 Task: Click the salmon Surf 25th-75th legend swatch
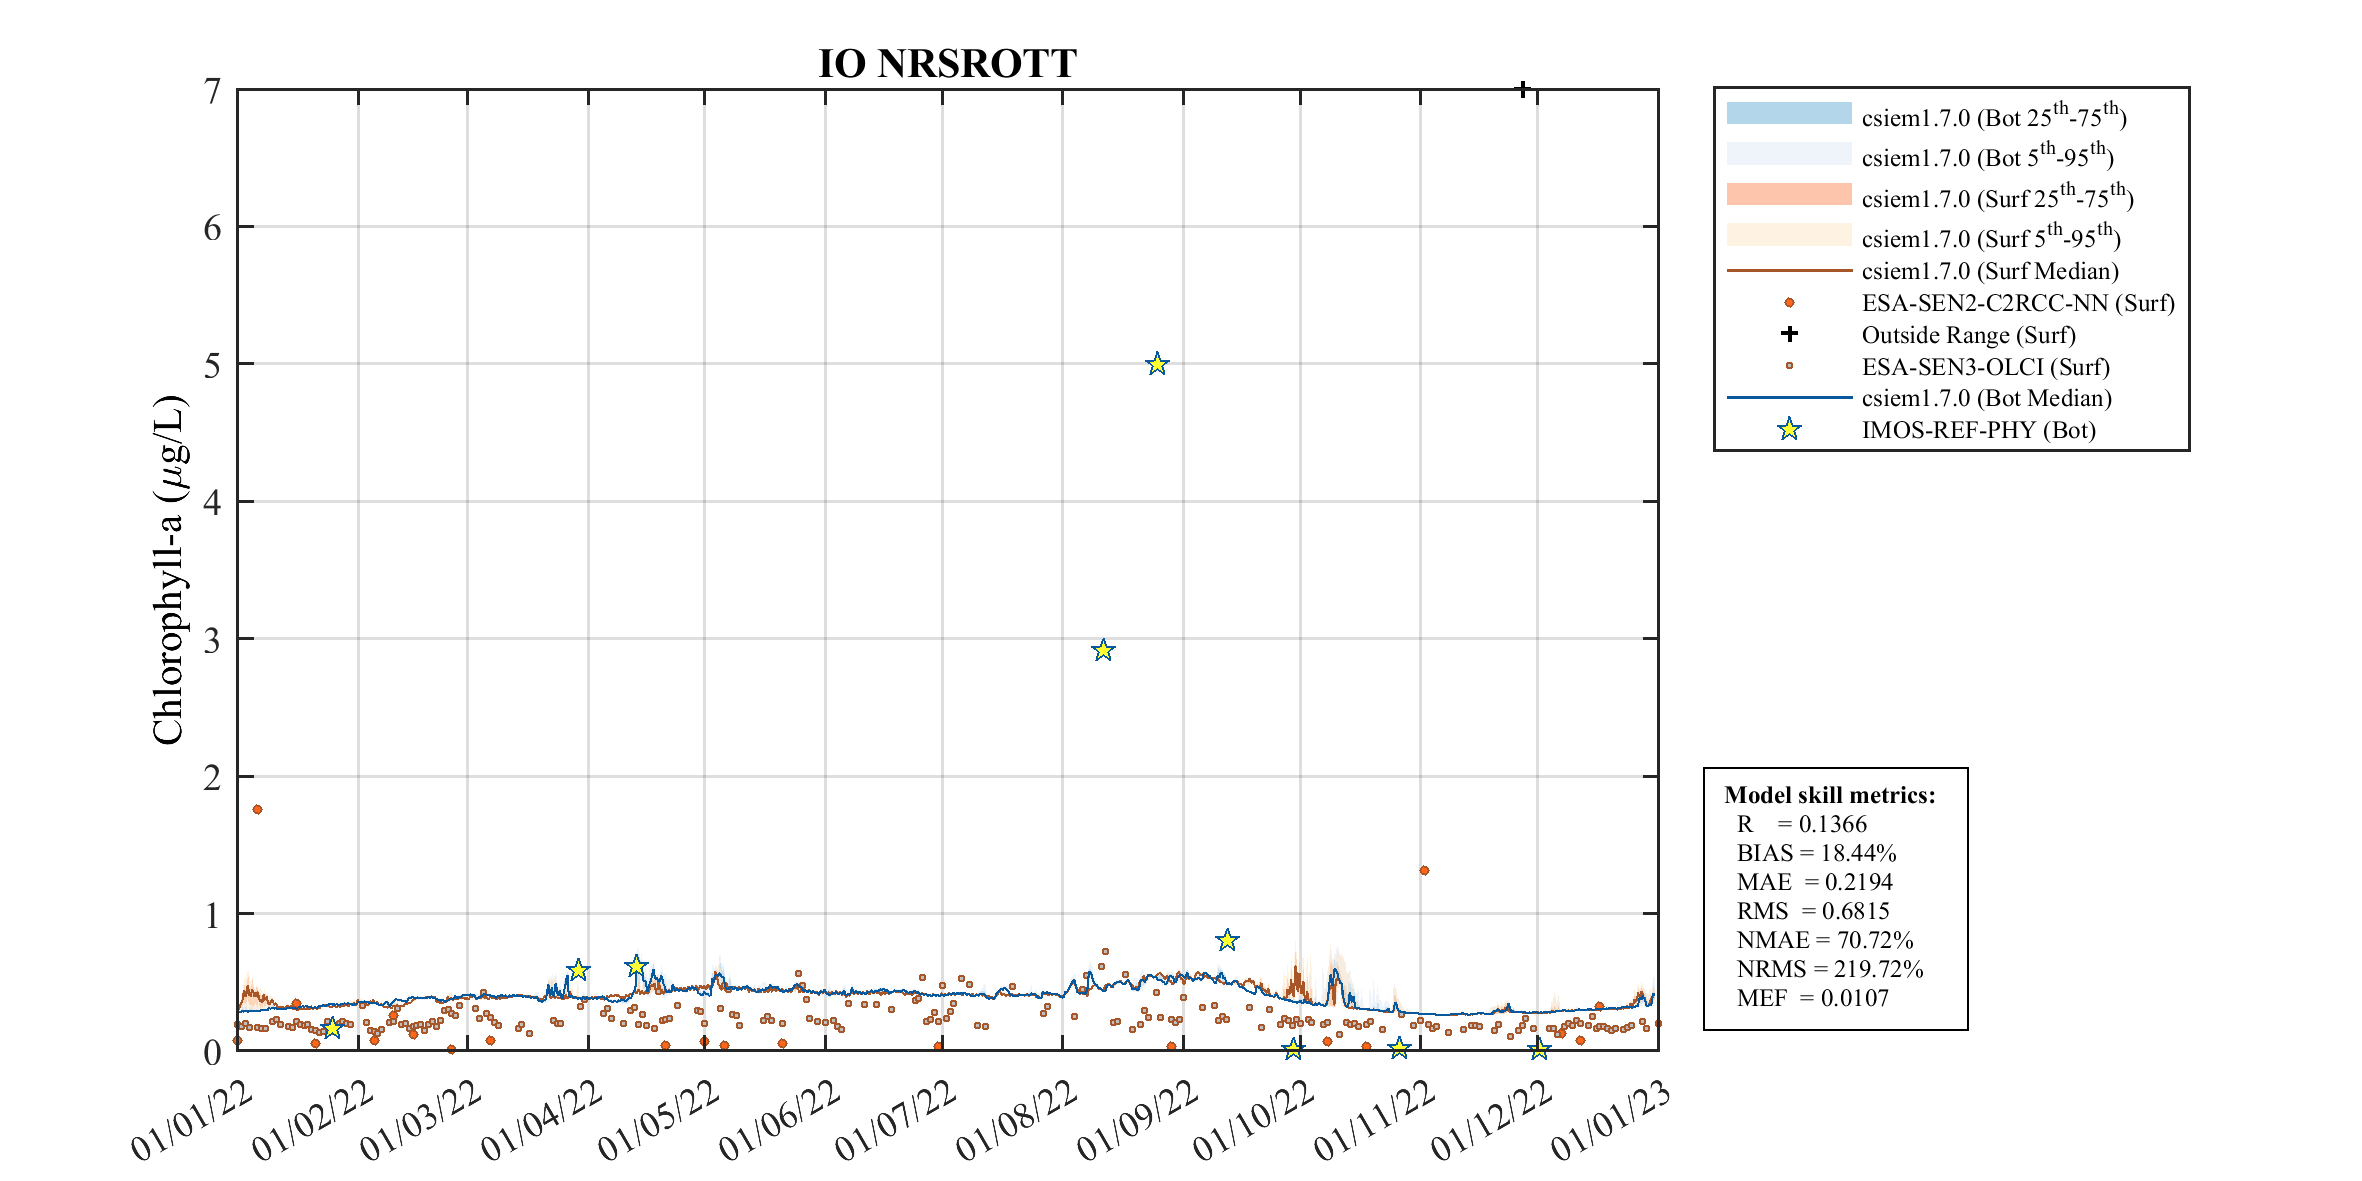tap(1789, 195)
